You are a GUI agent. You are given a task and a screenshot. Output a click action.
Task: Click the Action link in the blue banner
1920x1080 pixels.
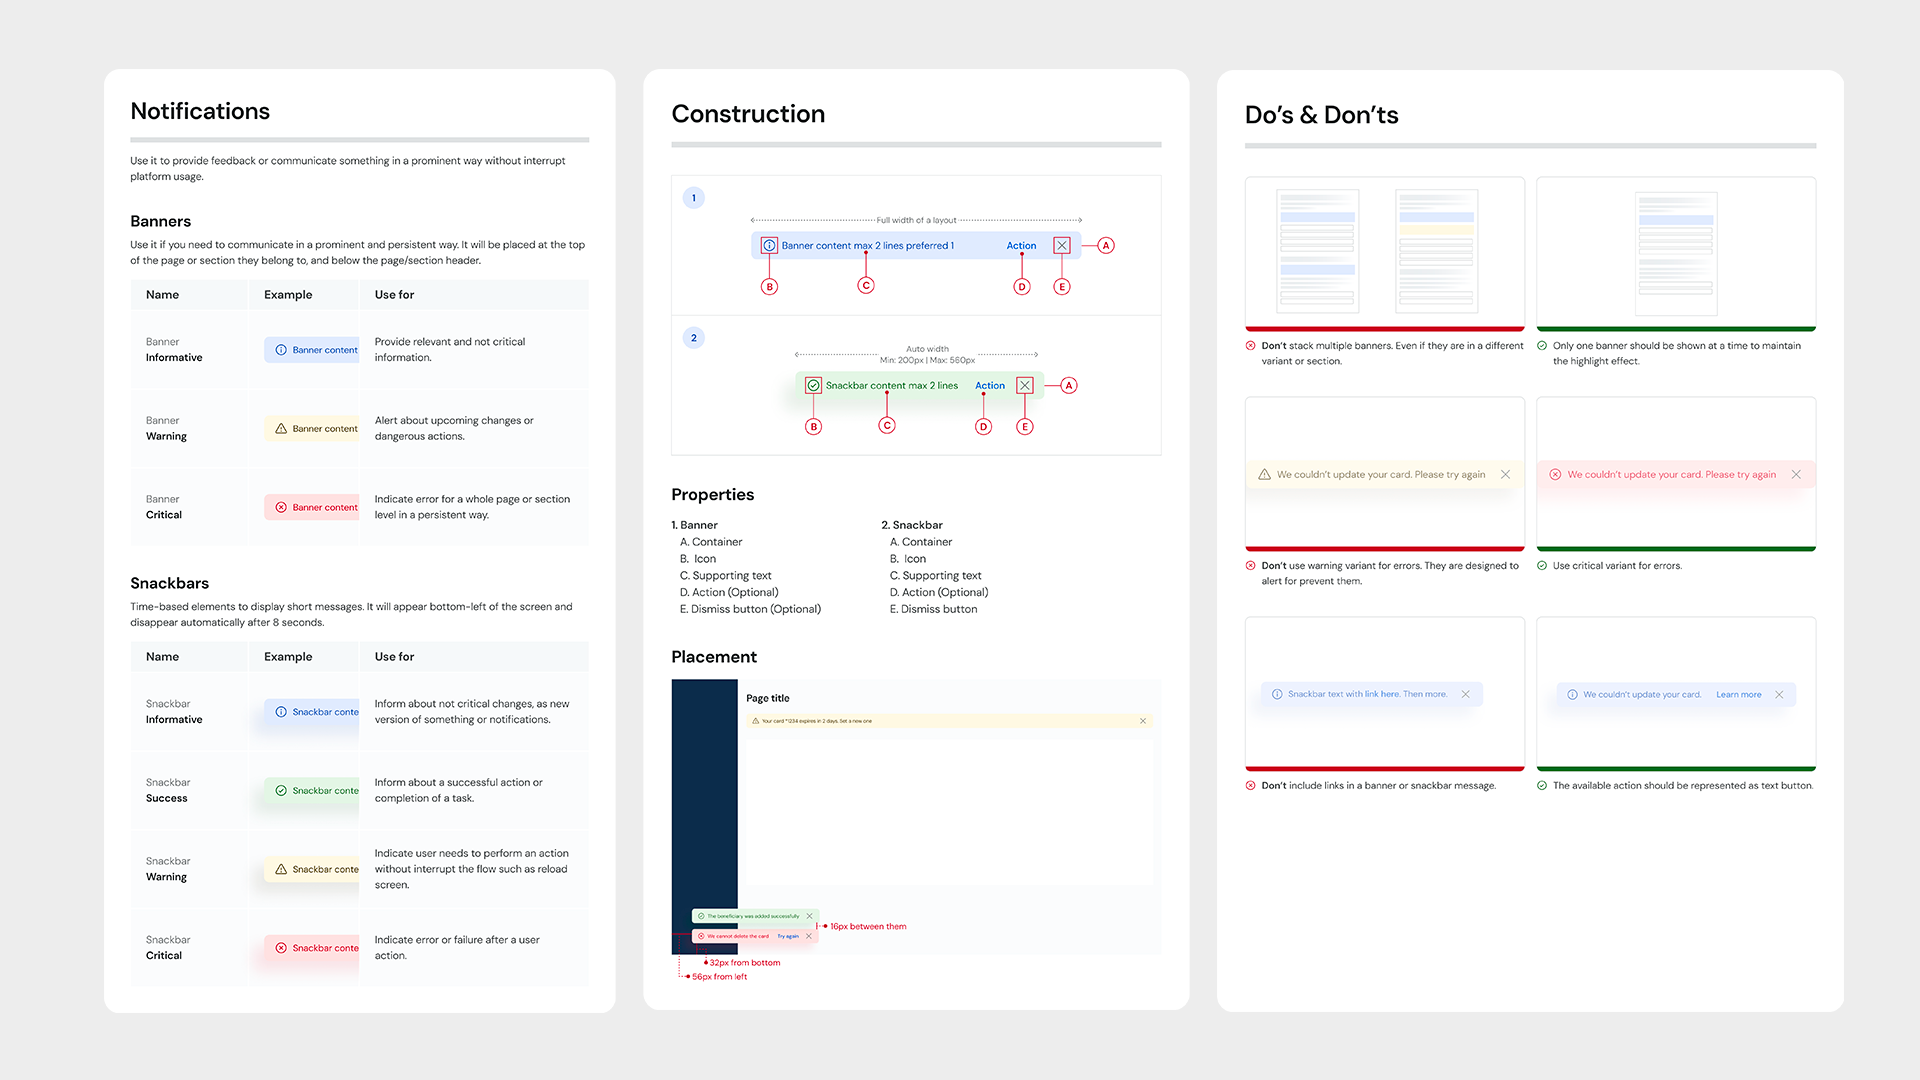pyautogui.click(x=1021, y=245)
